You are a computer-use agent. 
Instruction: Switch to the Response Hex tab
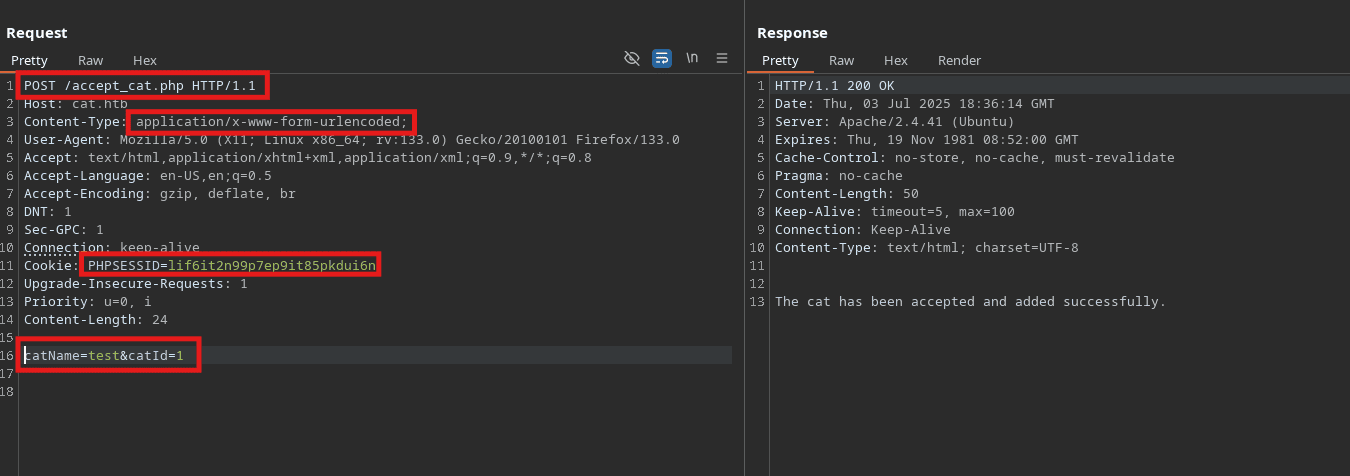click(896, 61)
